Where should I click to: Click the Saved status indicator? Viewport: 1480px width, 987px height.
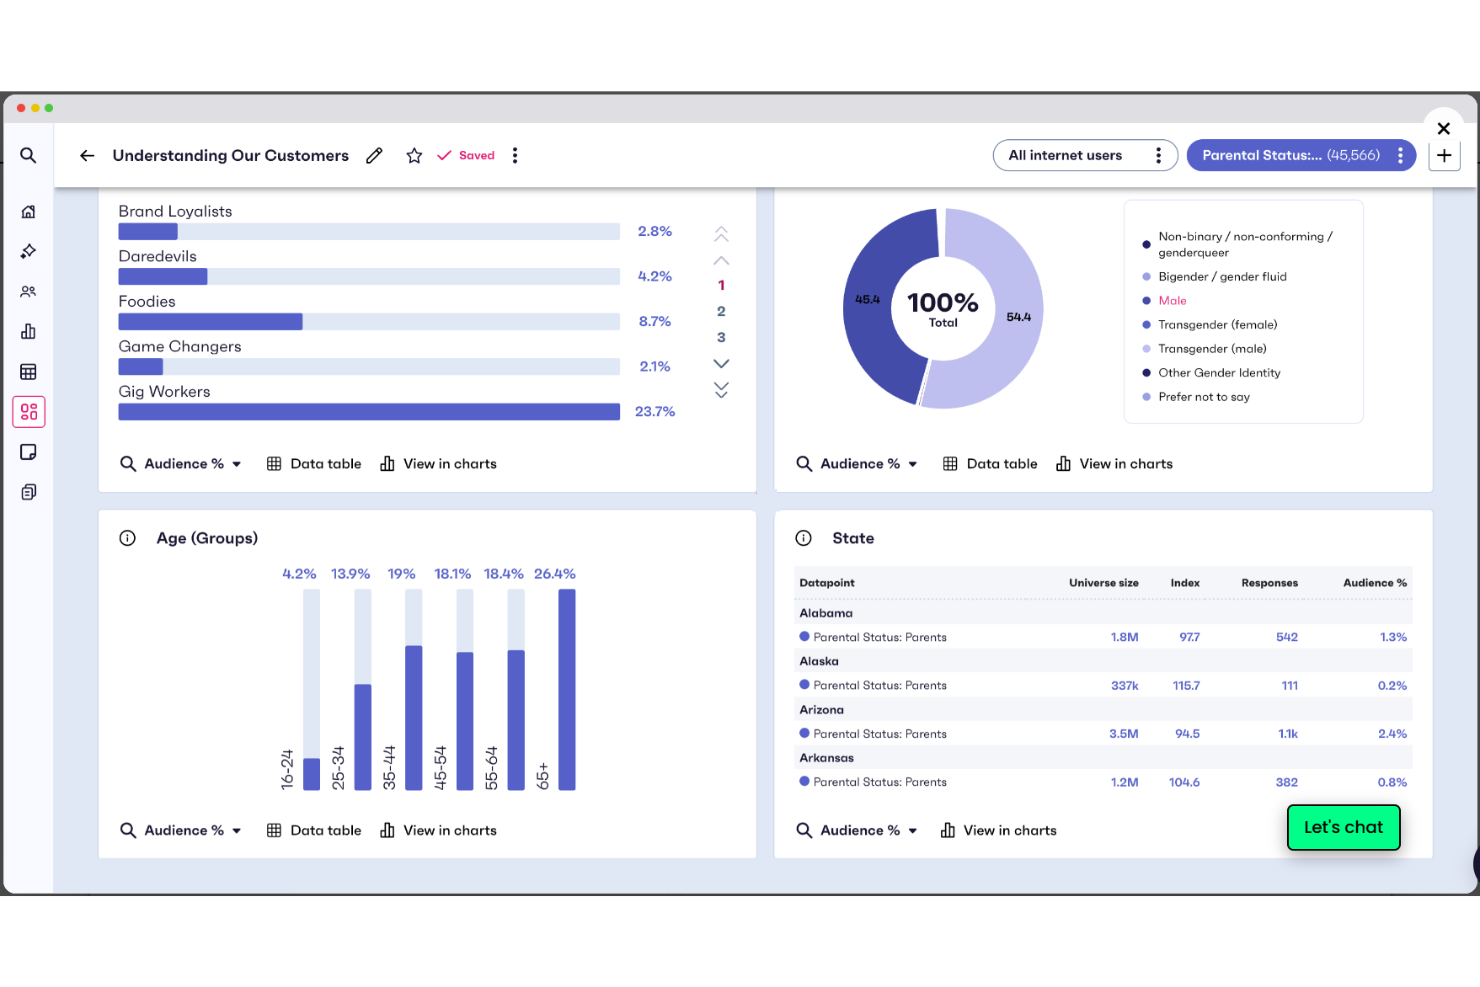coord(466,155)
